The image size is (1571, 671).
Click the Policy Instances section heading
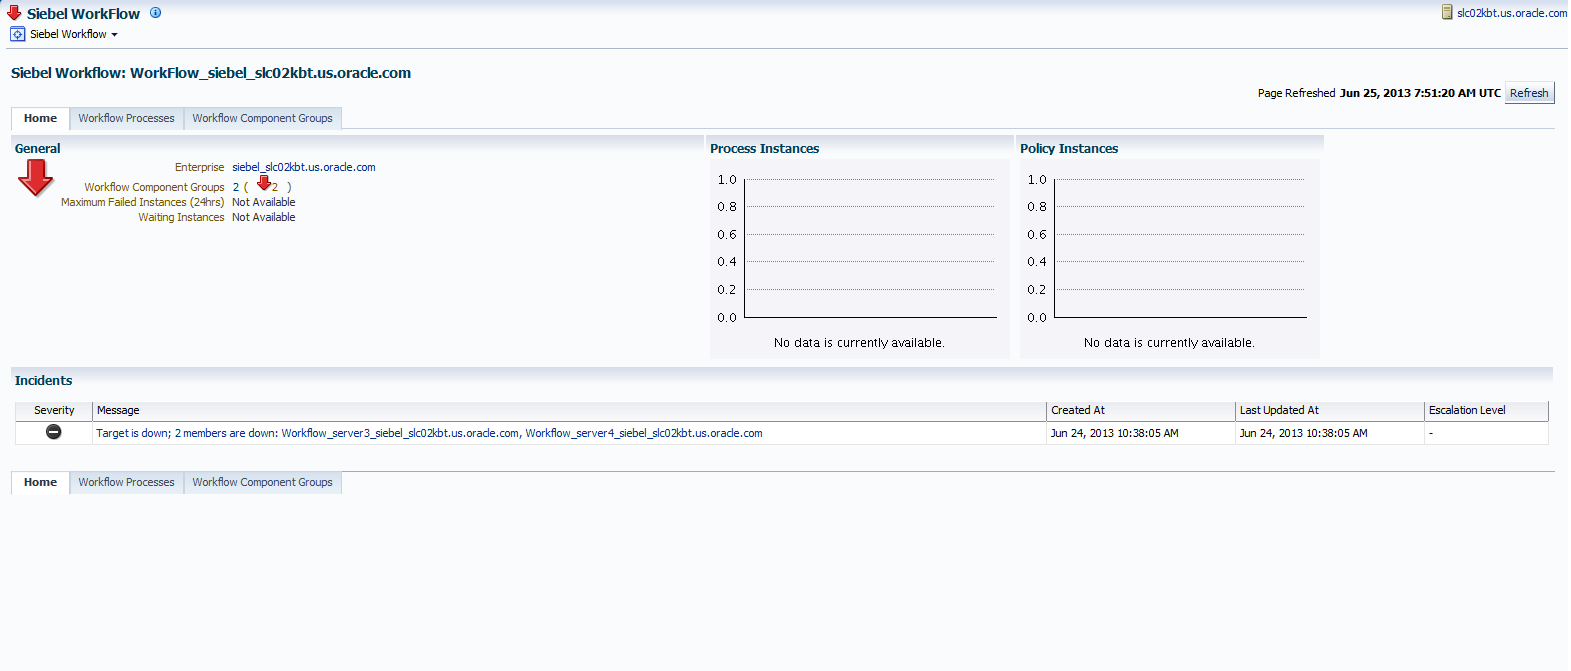click(1069, 148)
